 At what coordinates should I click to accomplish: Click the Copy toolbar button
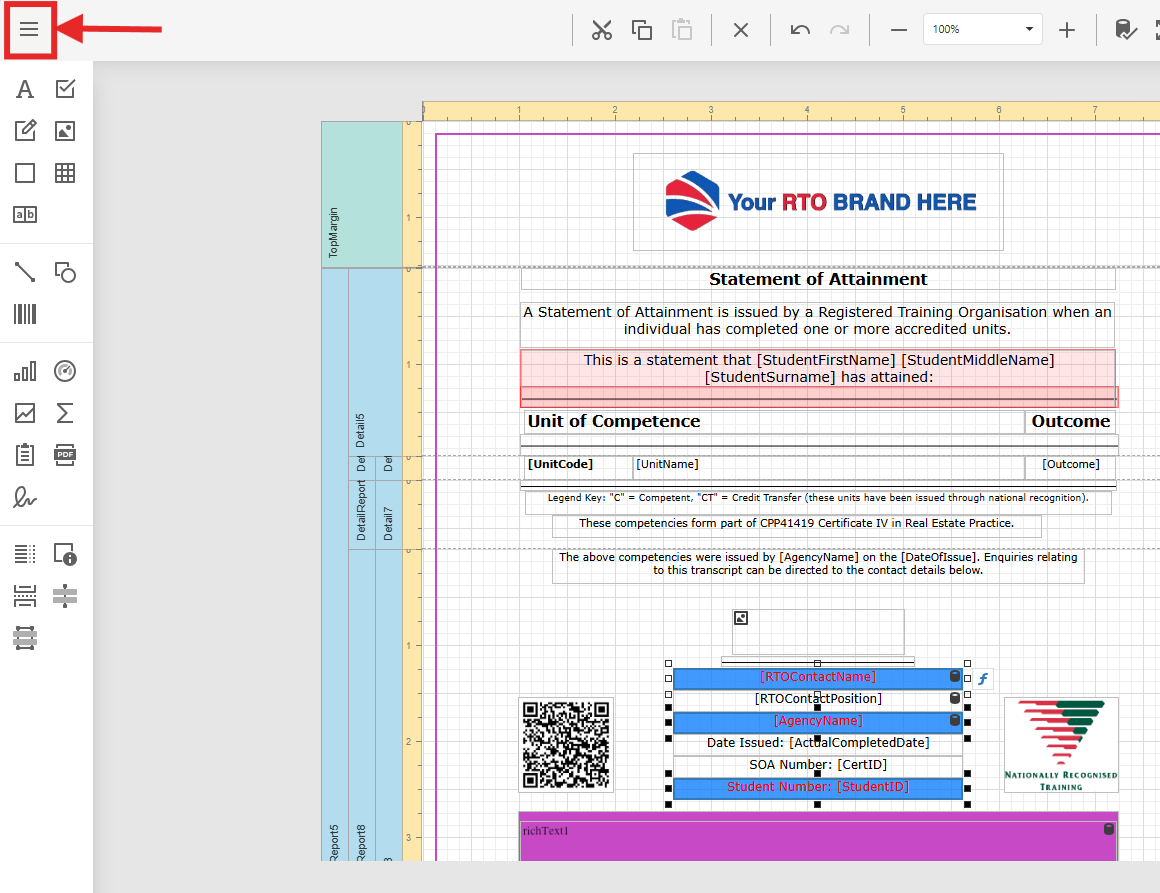(x=642, y=30)
